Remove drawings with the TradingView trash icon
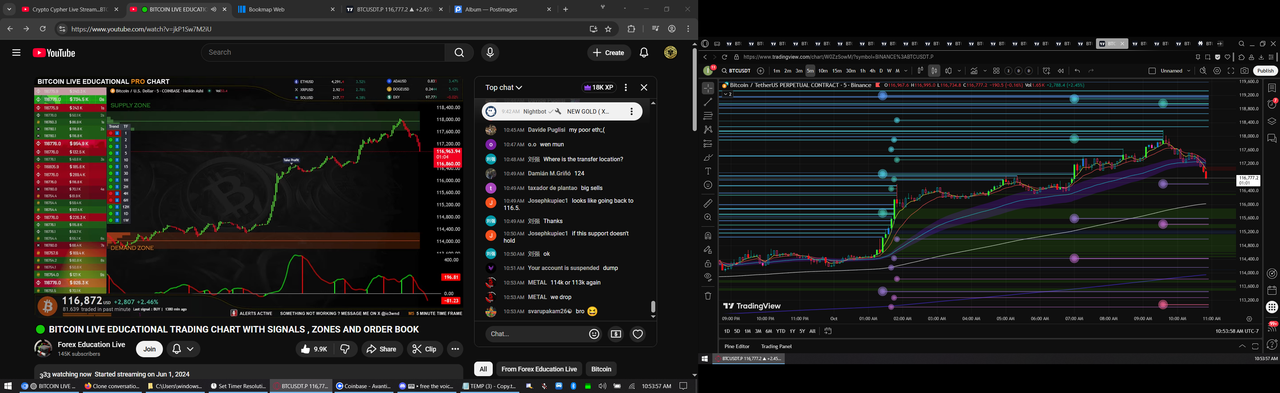Viewport: 1280px width, 393px height. tap(708, 295)
